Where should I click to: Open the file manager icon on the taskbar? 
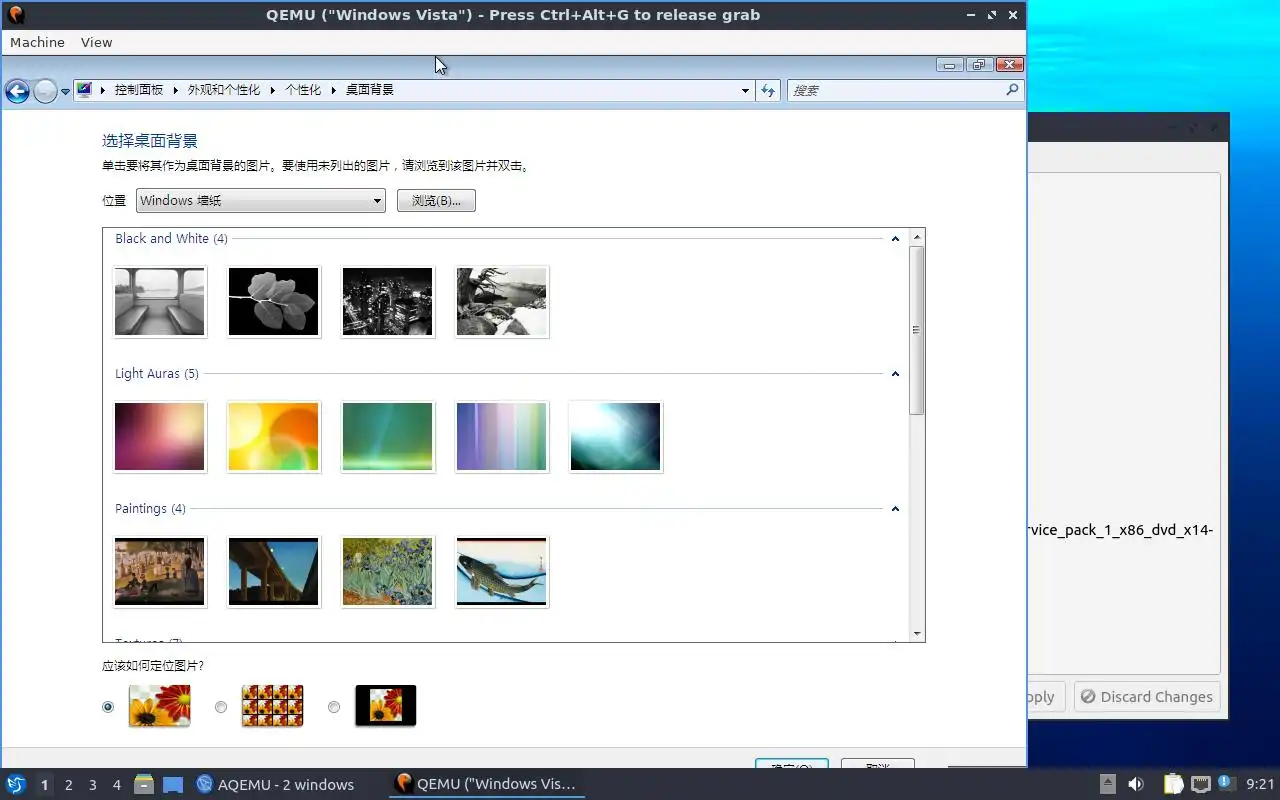tap(144, 785)
